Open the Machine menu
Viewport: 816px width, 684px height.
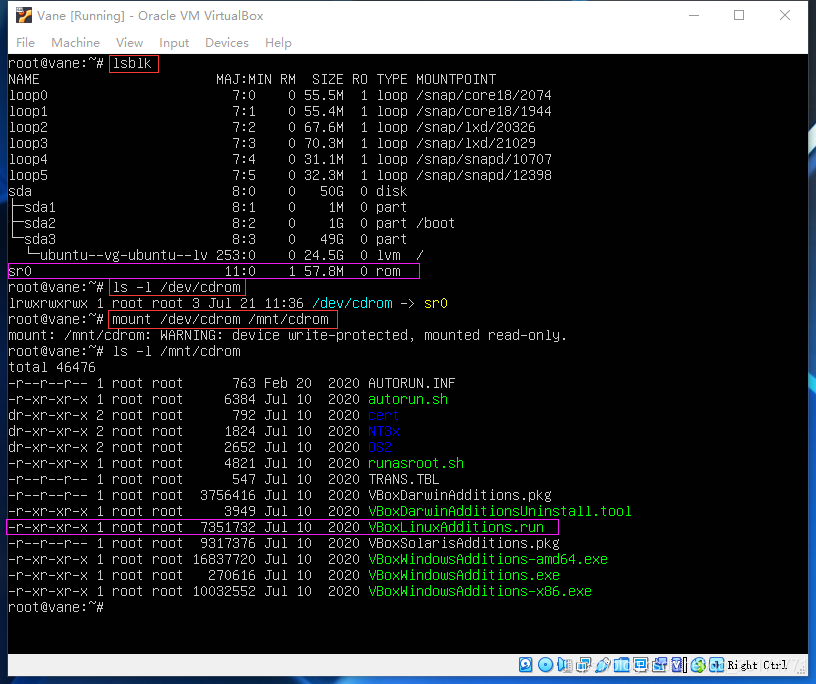(x=75, y=43)
